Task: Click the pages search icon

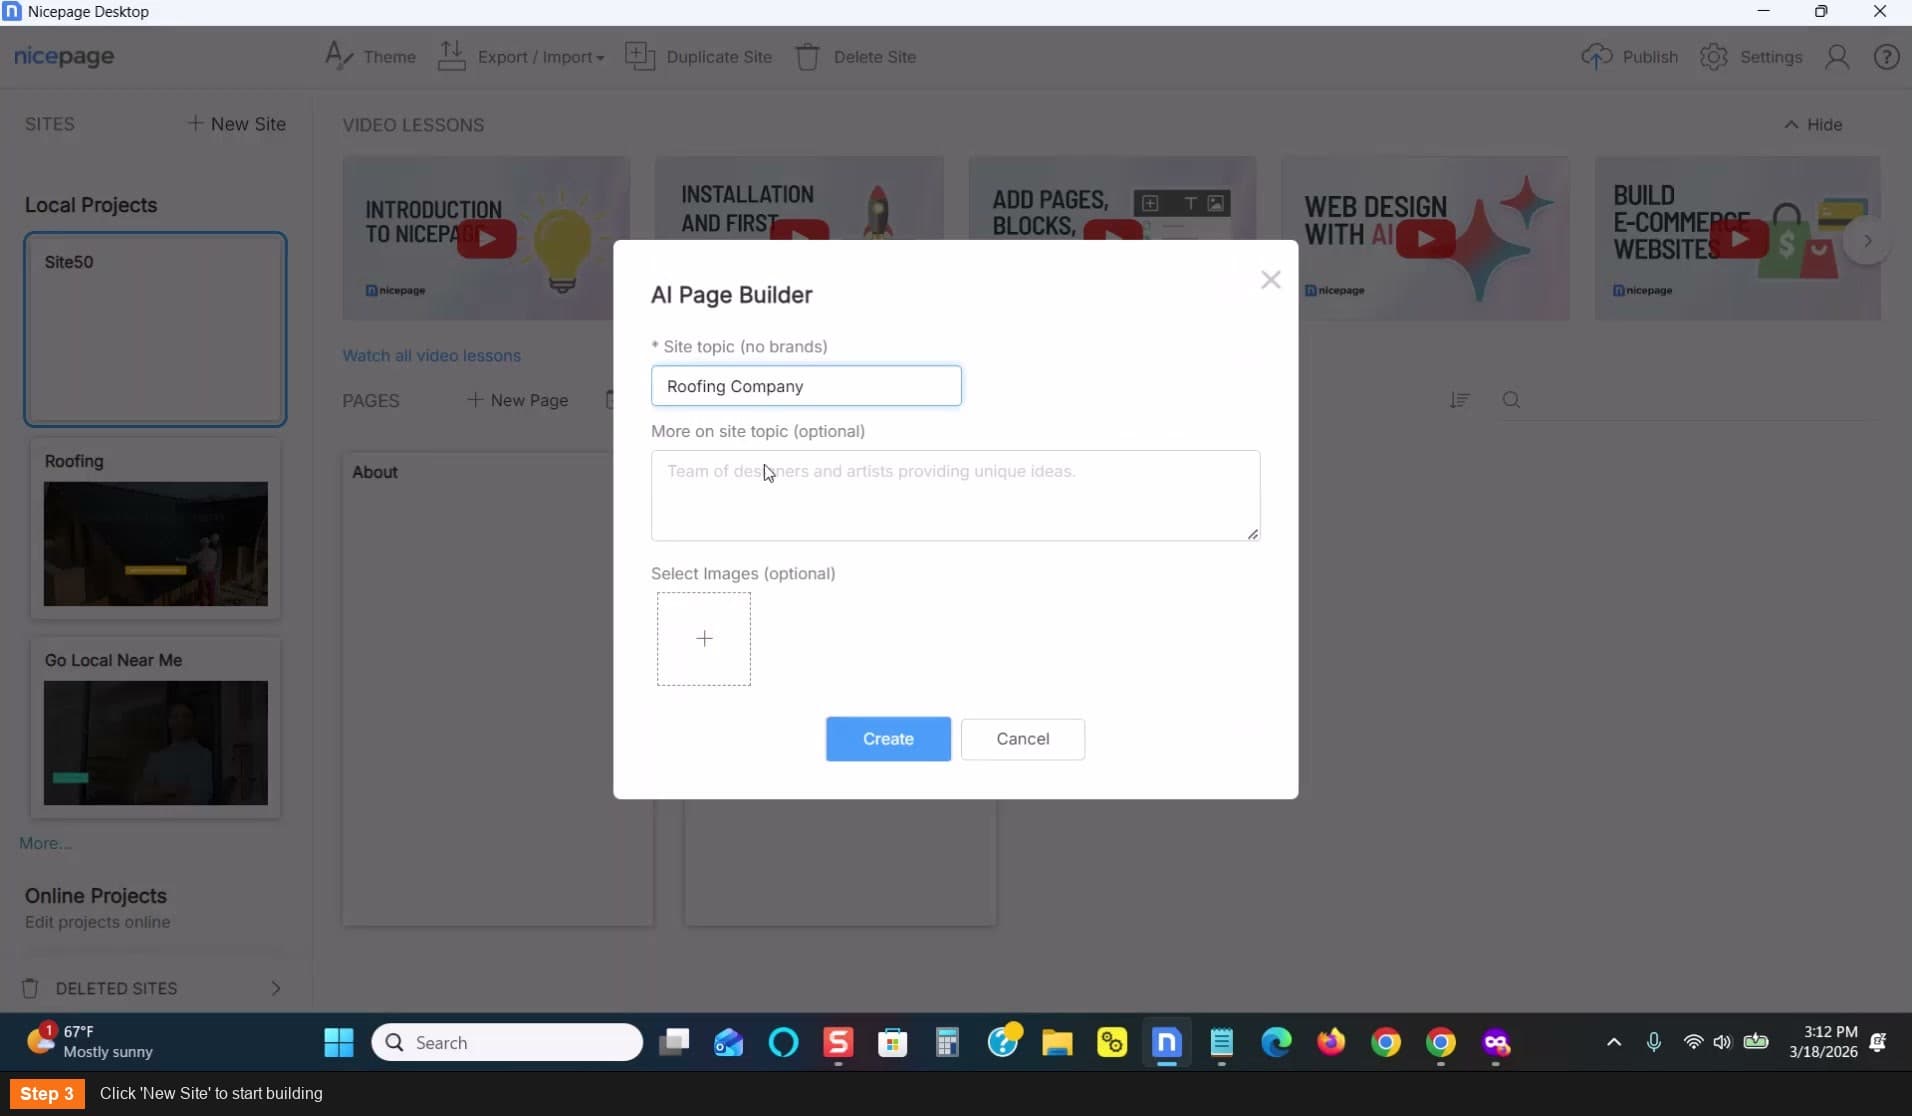Action: pyautogui.click(x=1511, y=400)
